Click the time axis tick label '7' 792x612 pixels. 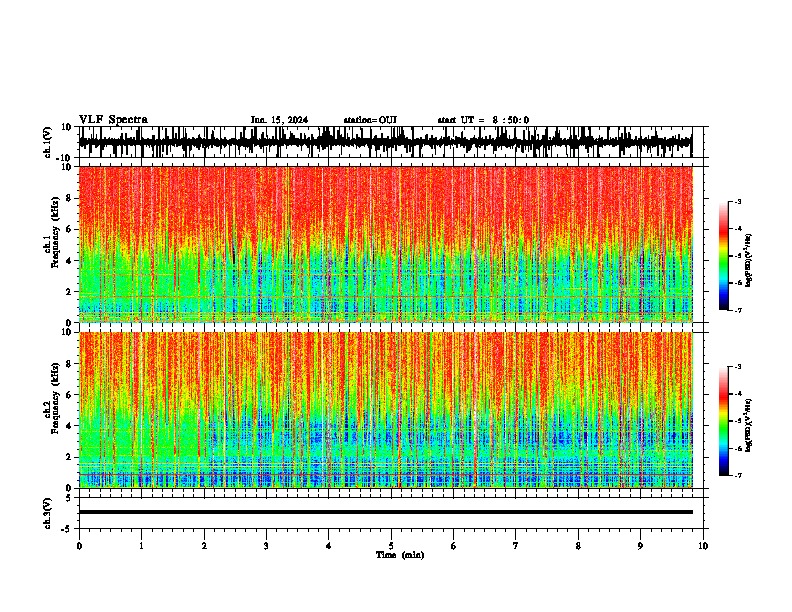tap(516, 546)
